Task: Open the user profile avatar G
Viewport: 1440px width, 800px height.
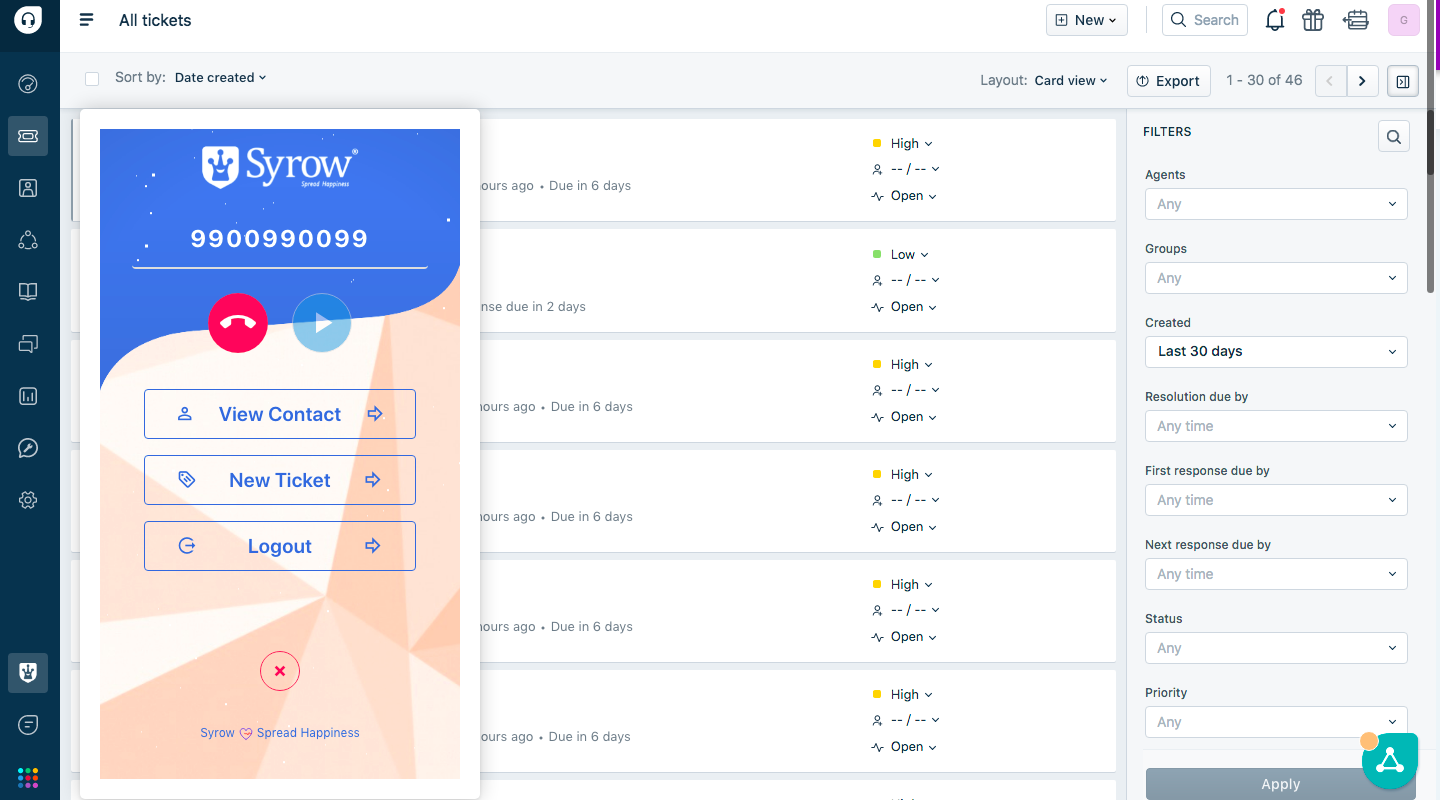Action: (1404, 20)
